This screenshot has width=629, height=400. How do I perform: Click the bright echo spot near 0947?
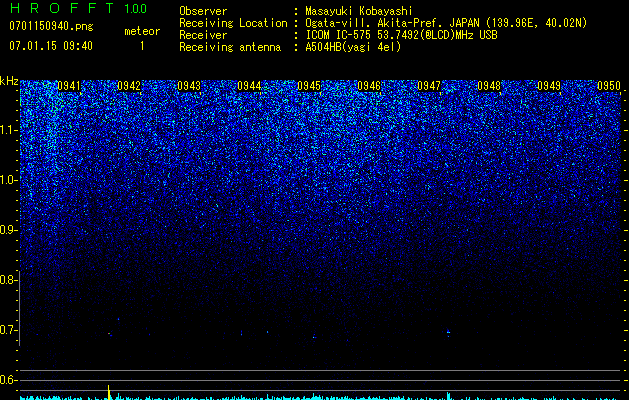point(448,332)
